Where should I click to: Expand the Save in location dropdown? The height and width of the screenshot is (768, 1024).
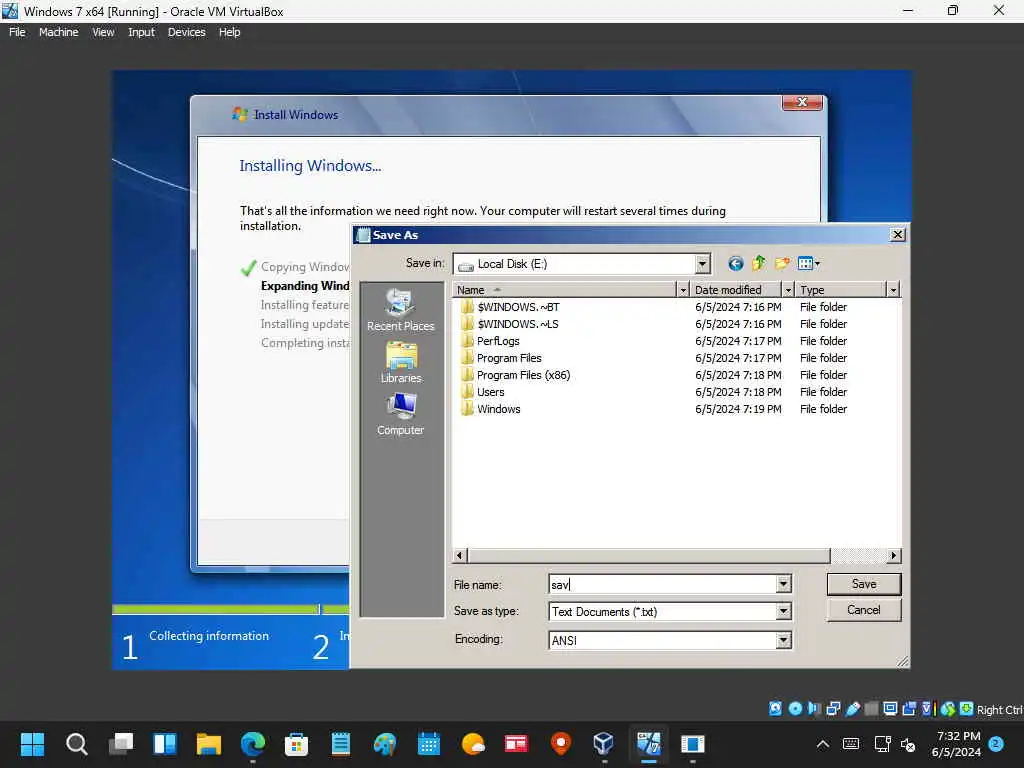(x=702, y=264)
